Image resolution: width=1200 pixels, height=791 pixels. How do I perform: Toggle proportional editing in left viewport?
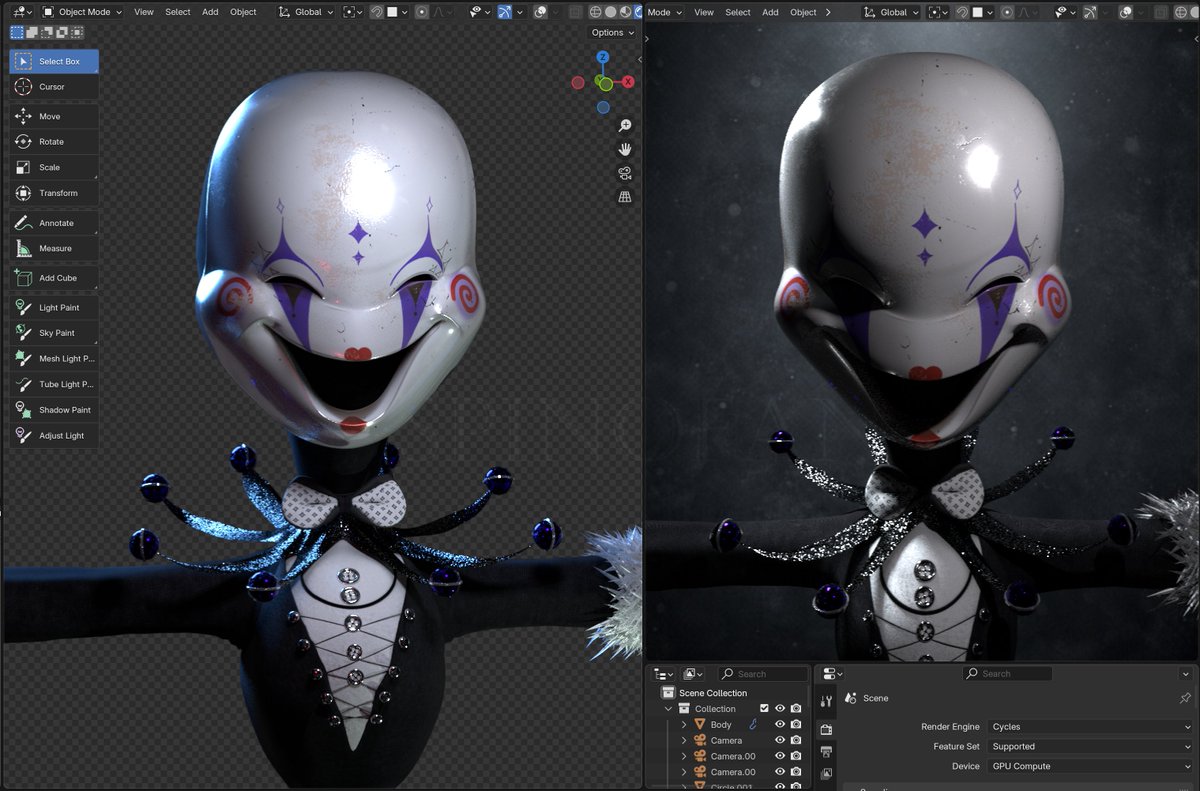[422, 12]
